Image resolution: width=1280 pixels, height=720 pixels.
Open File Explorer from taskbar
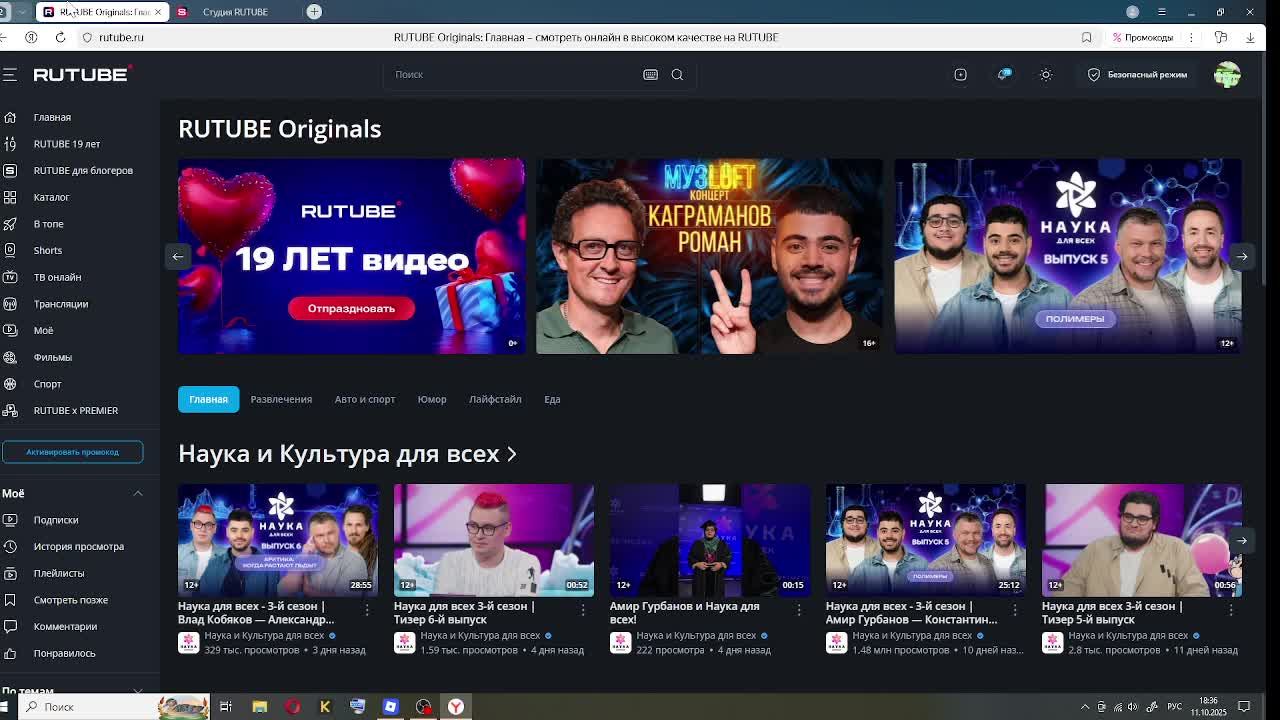[259, 707]
